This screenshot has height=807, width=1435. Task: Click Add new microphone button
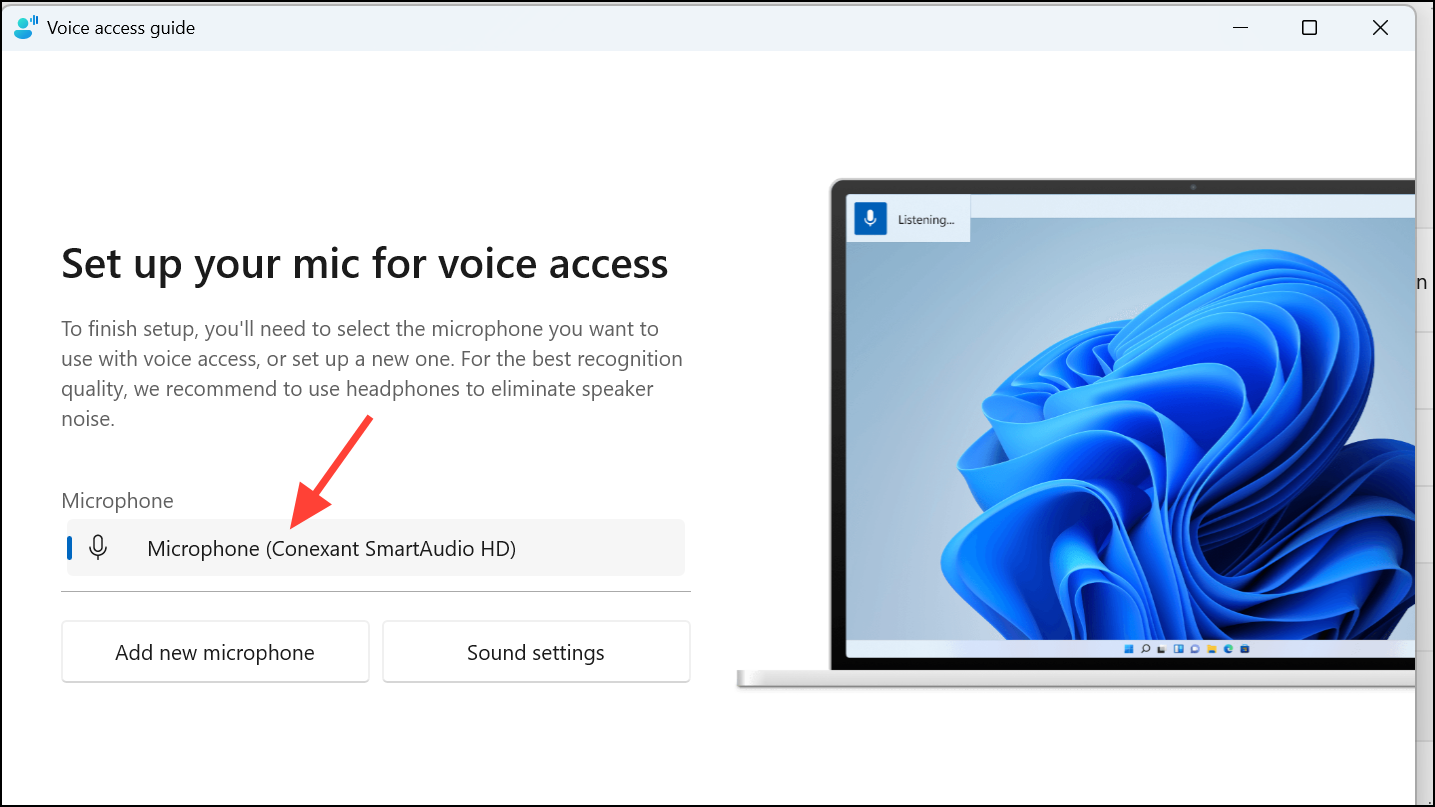(215, 652)
